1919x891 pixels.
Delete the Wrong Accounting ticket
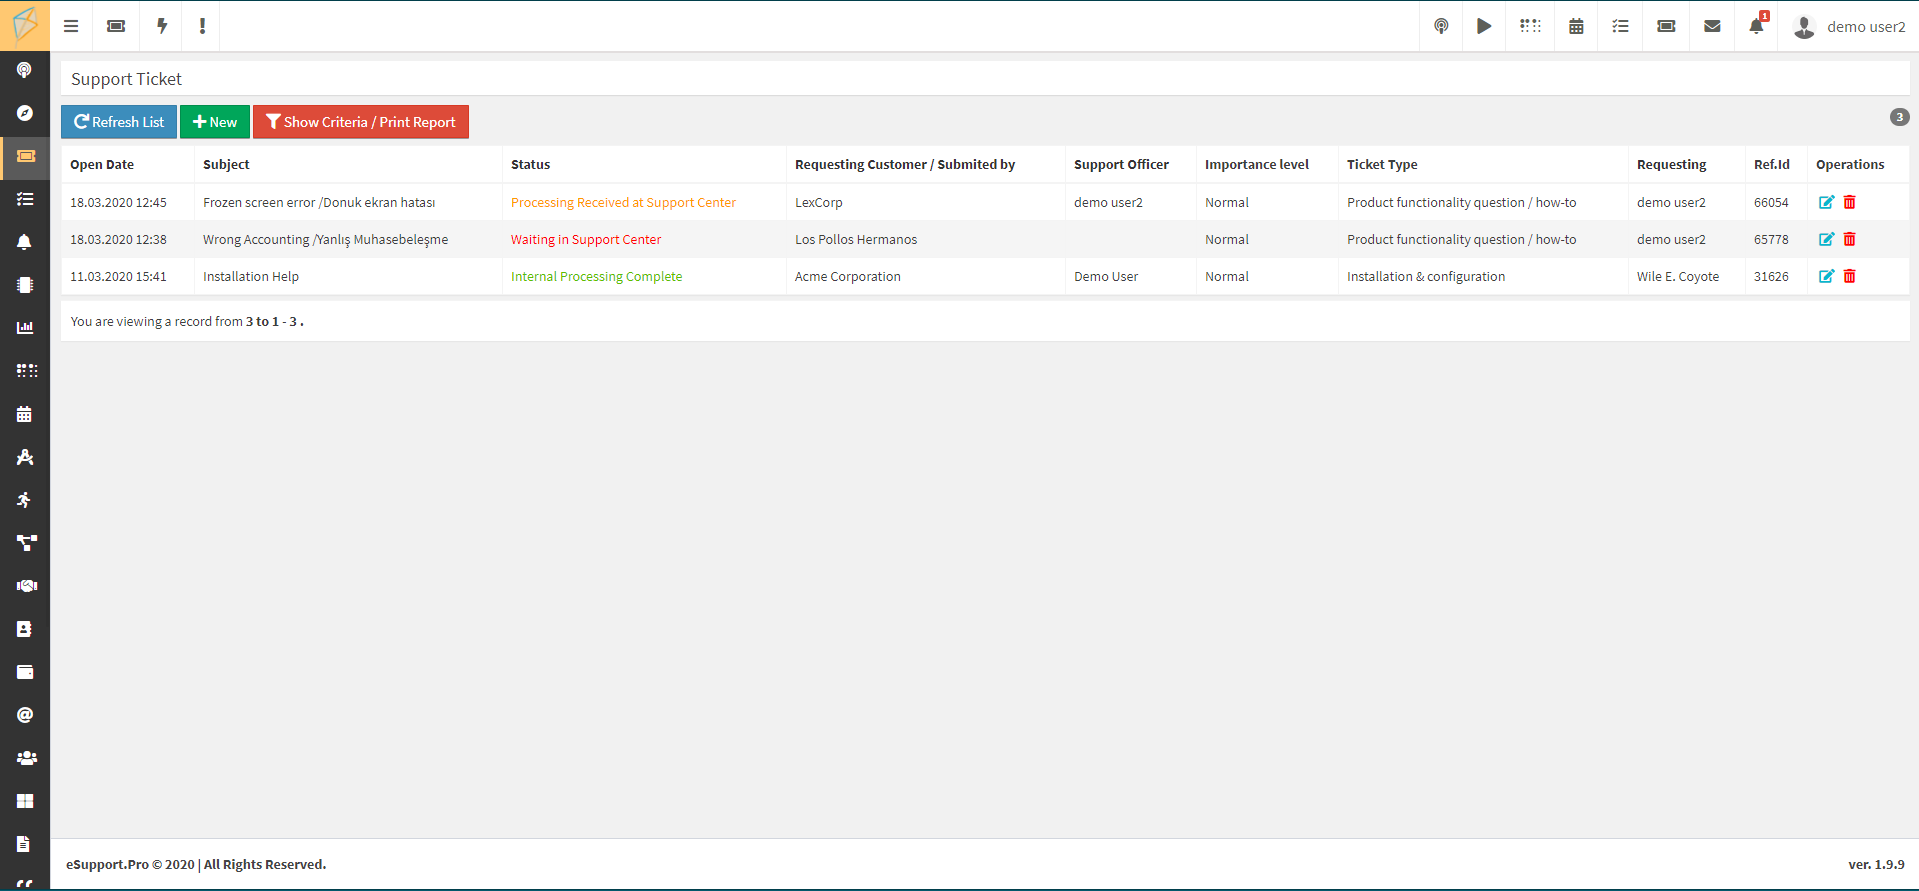pyautogui.click(x=1850, y=239)
